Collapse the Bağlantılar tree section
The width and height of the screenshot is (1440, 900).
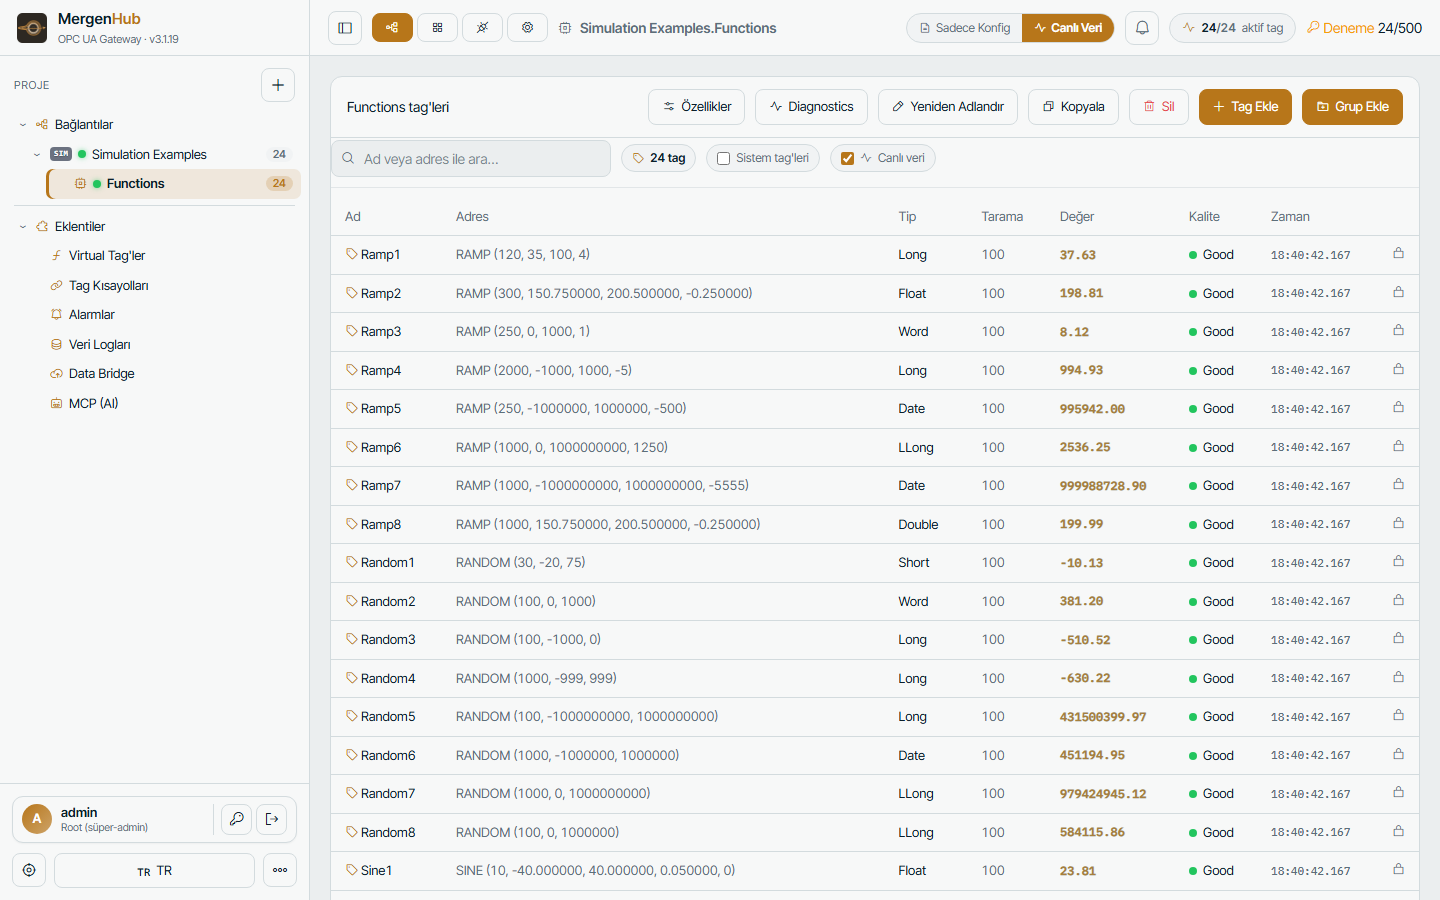[23, 125]
